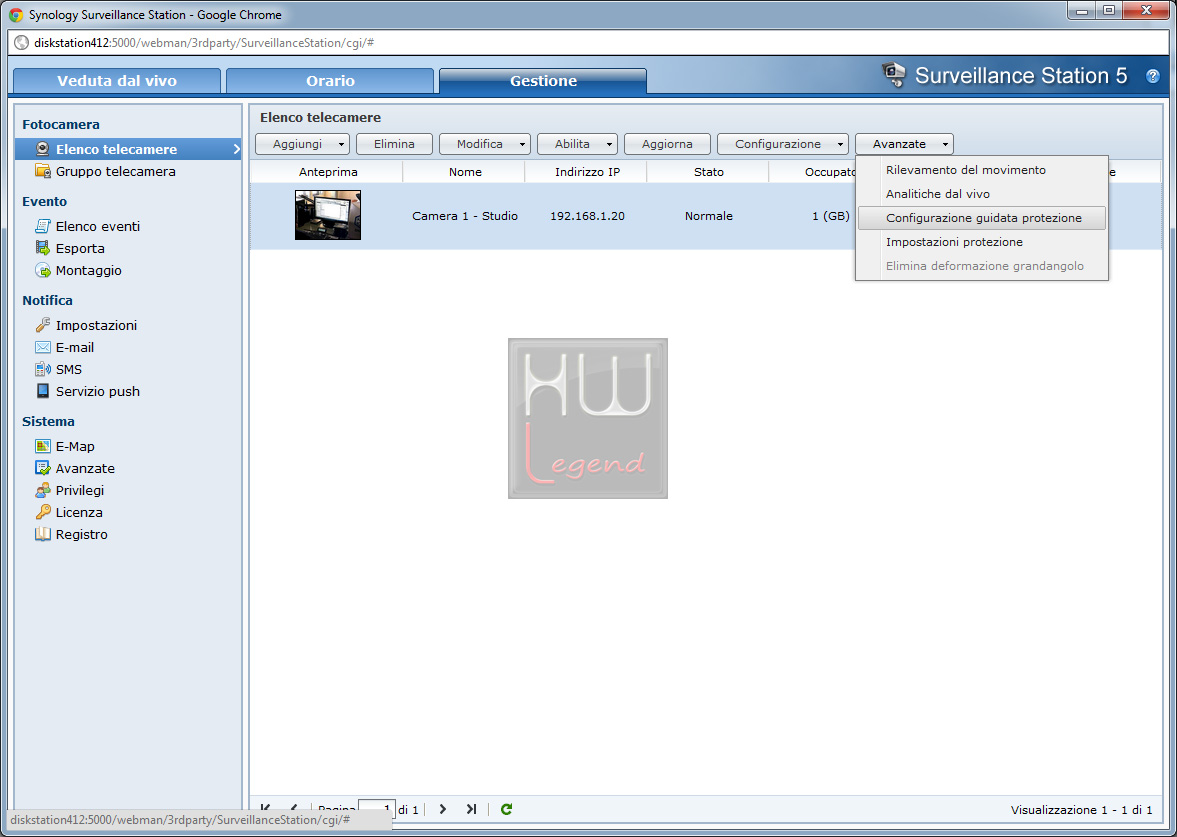Open Privilegi in sidebar
This screenshot has height=837, width=1177.
[80, 490]
